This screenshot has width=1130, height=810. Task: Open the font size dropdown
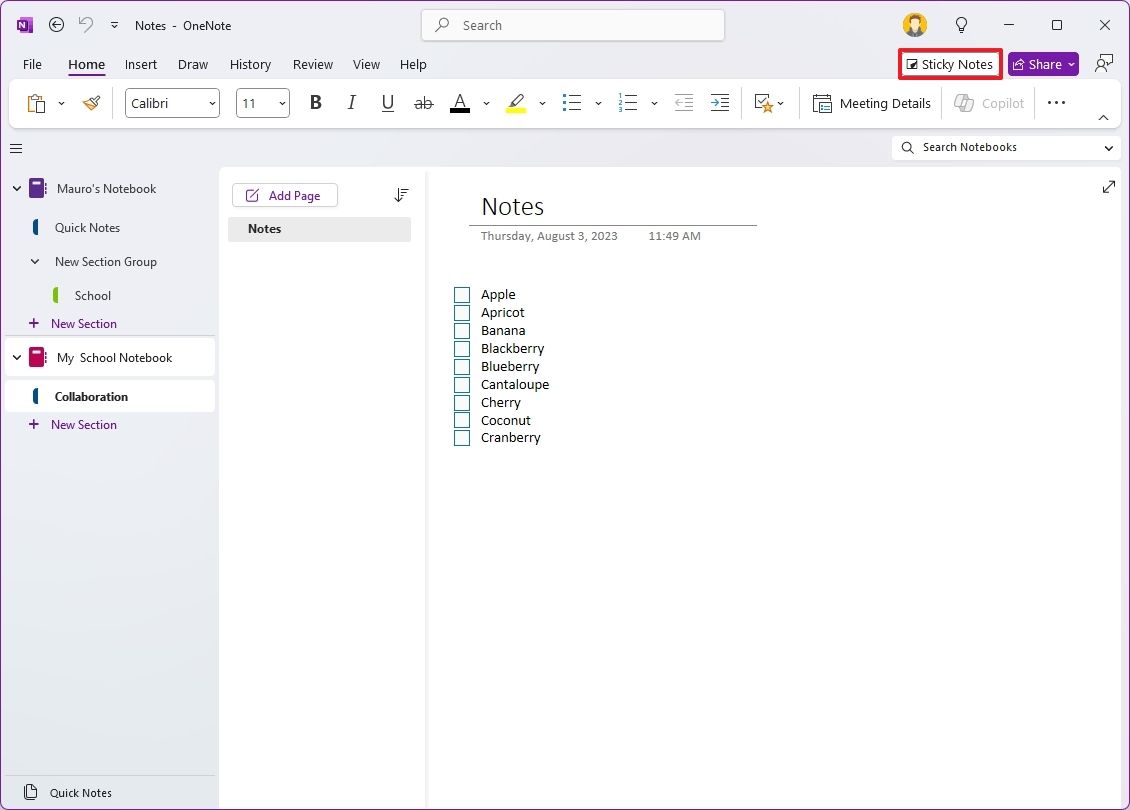281,102
